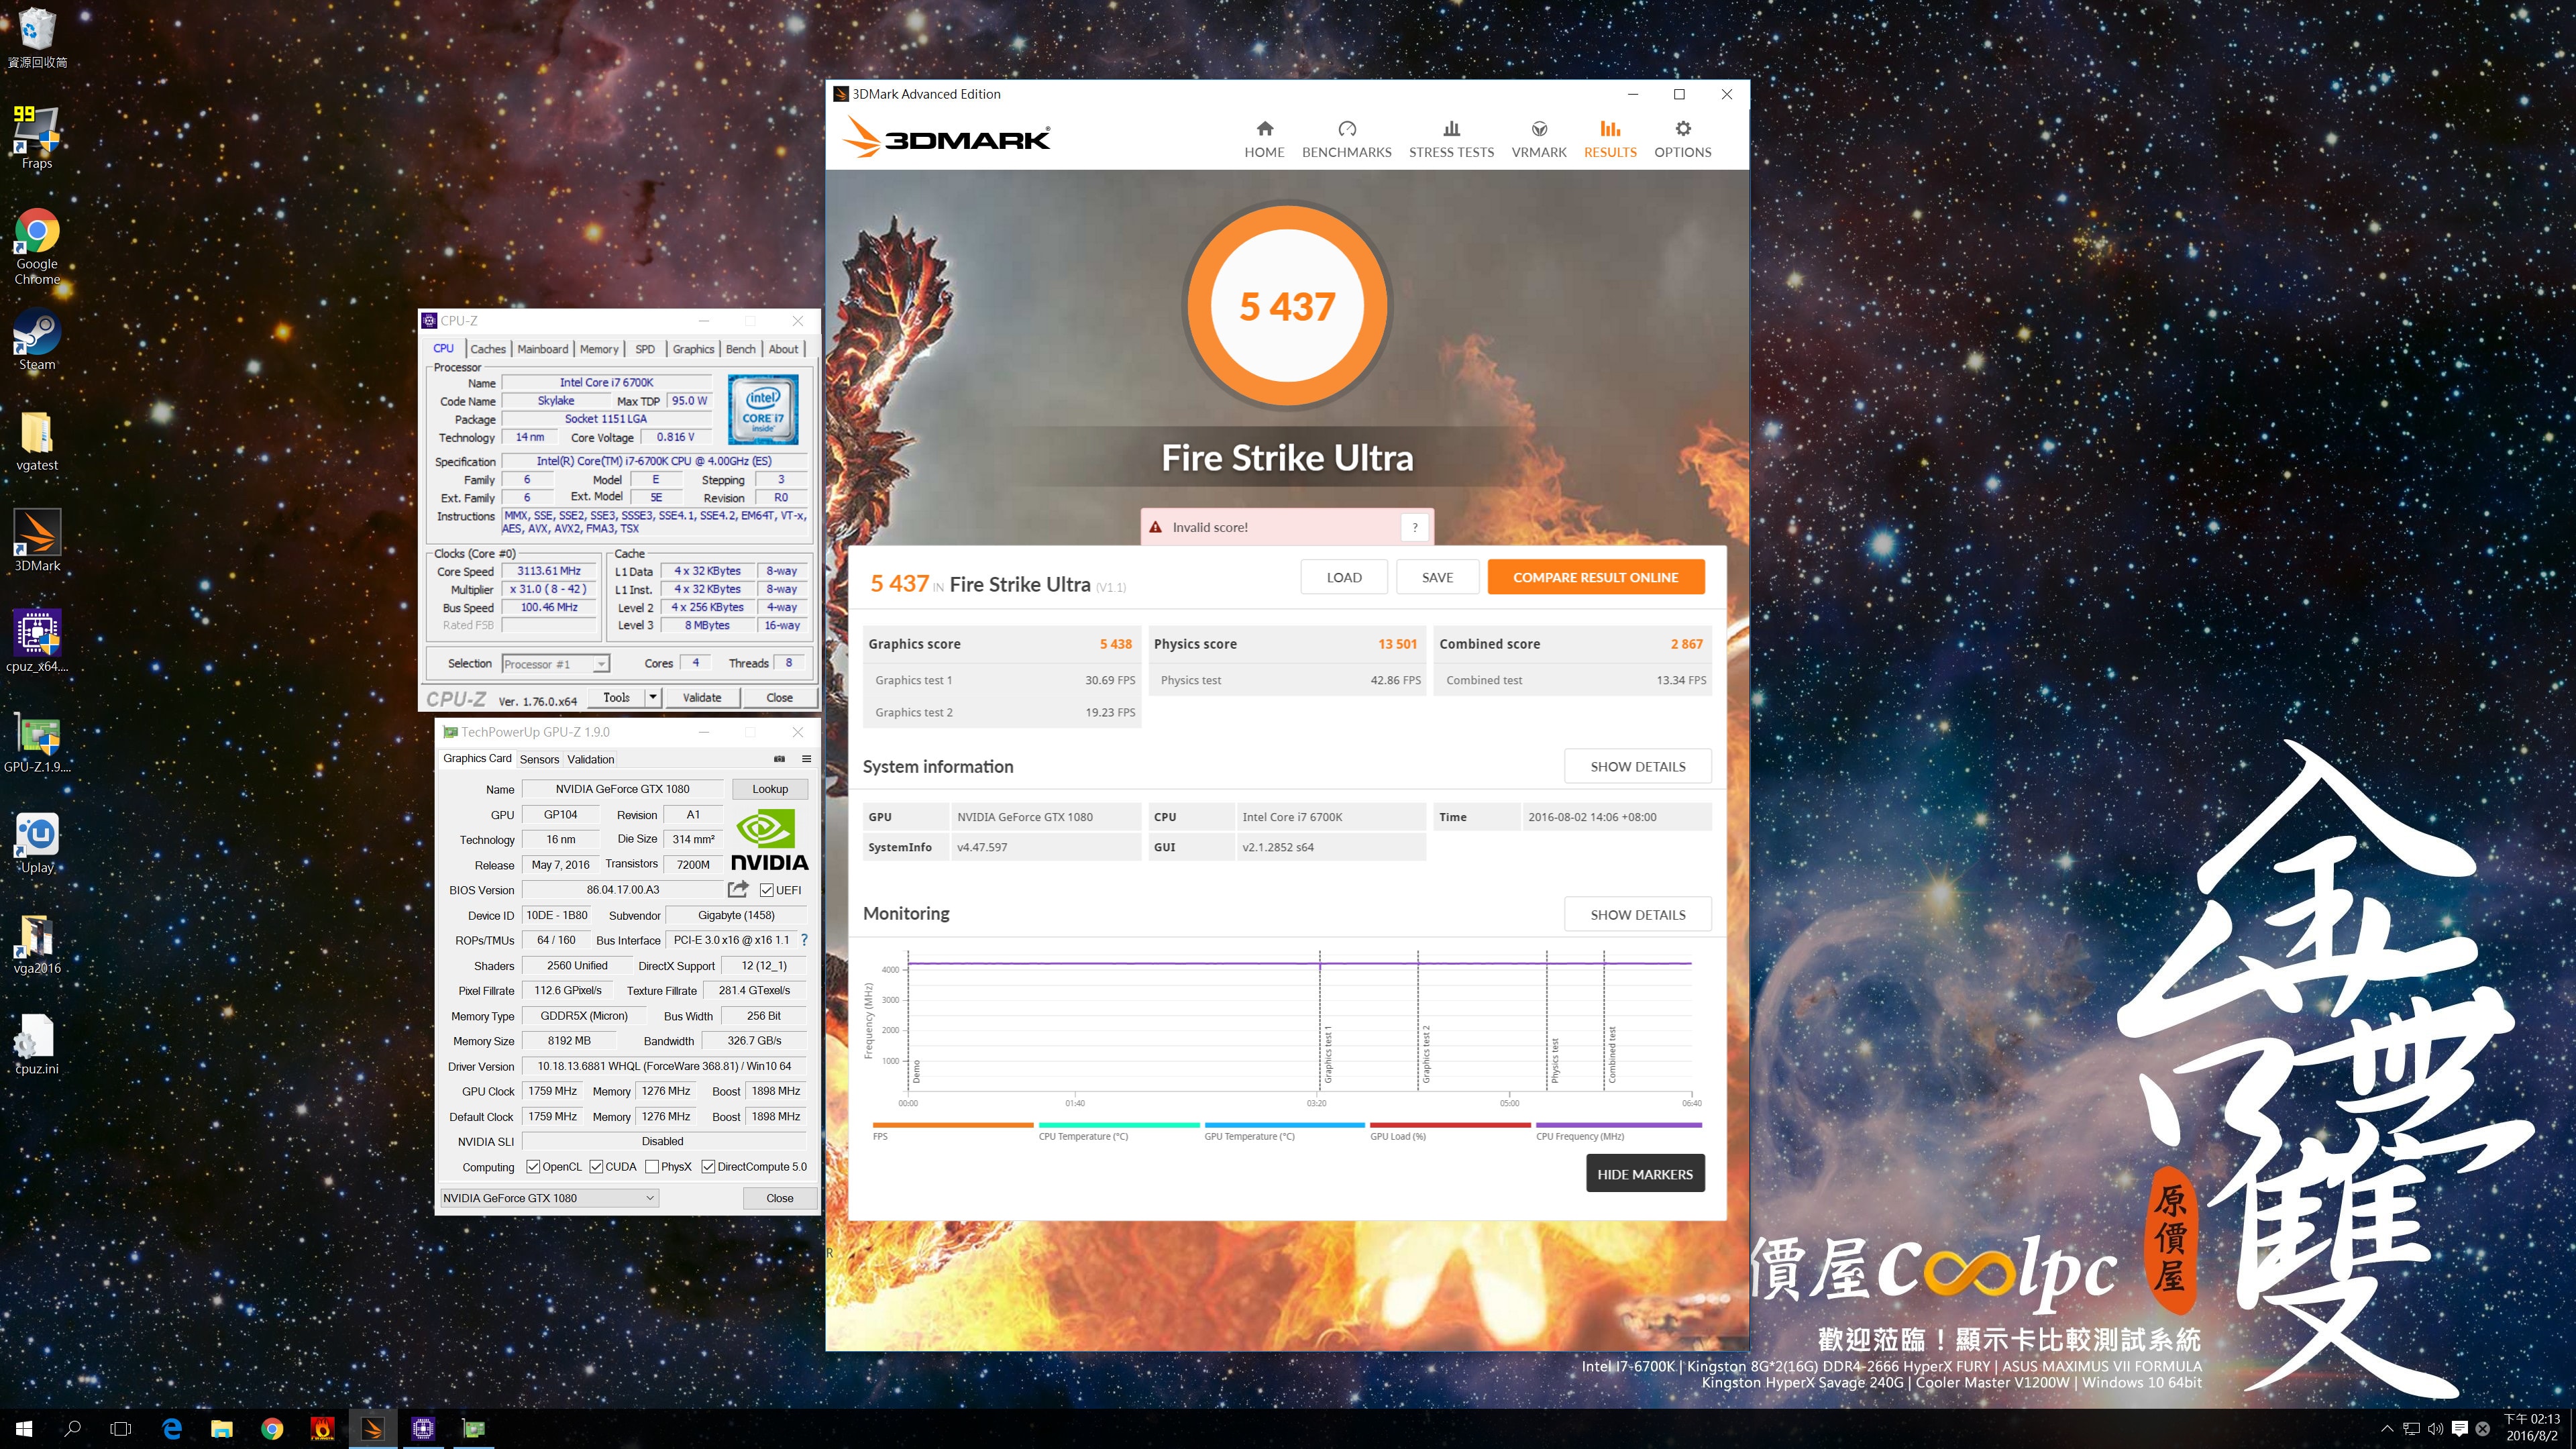Switch to CPU-Z SPD tab
This screenshot has height=1449, width=2576.
(645, 349)
